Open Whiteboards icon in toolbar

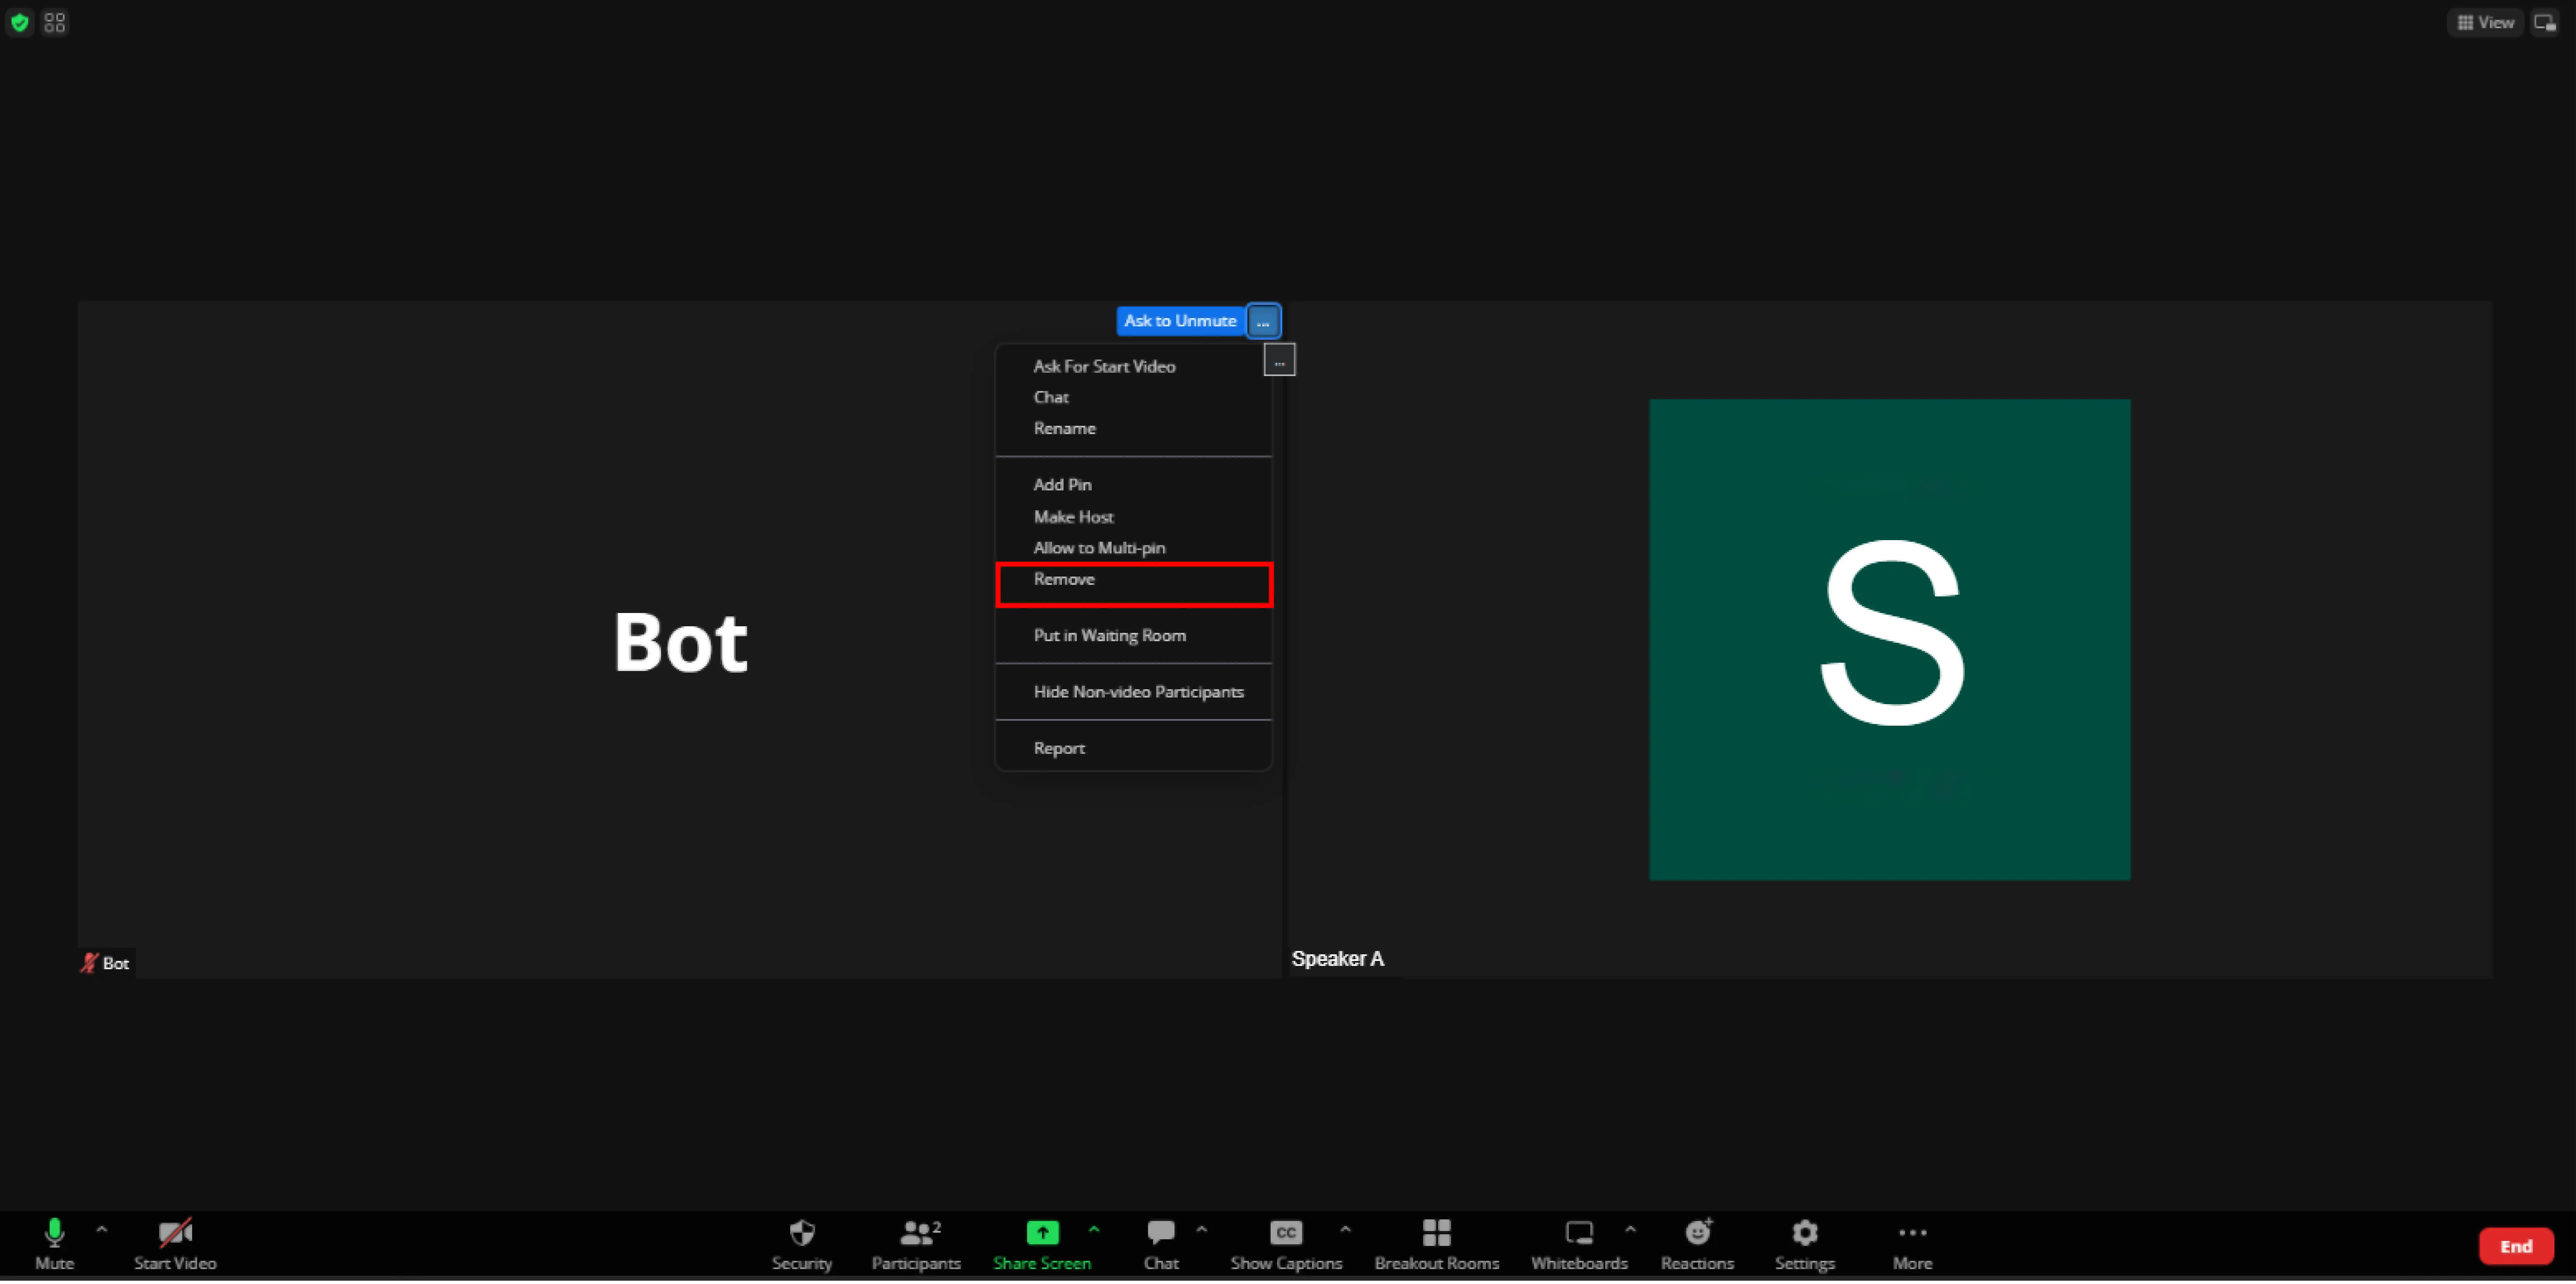tap(1578, 1234)
